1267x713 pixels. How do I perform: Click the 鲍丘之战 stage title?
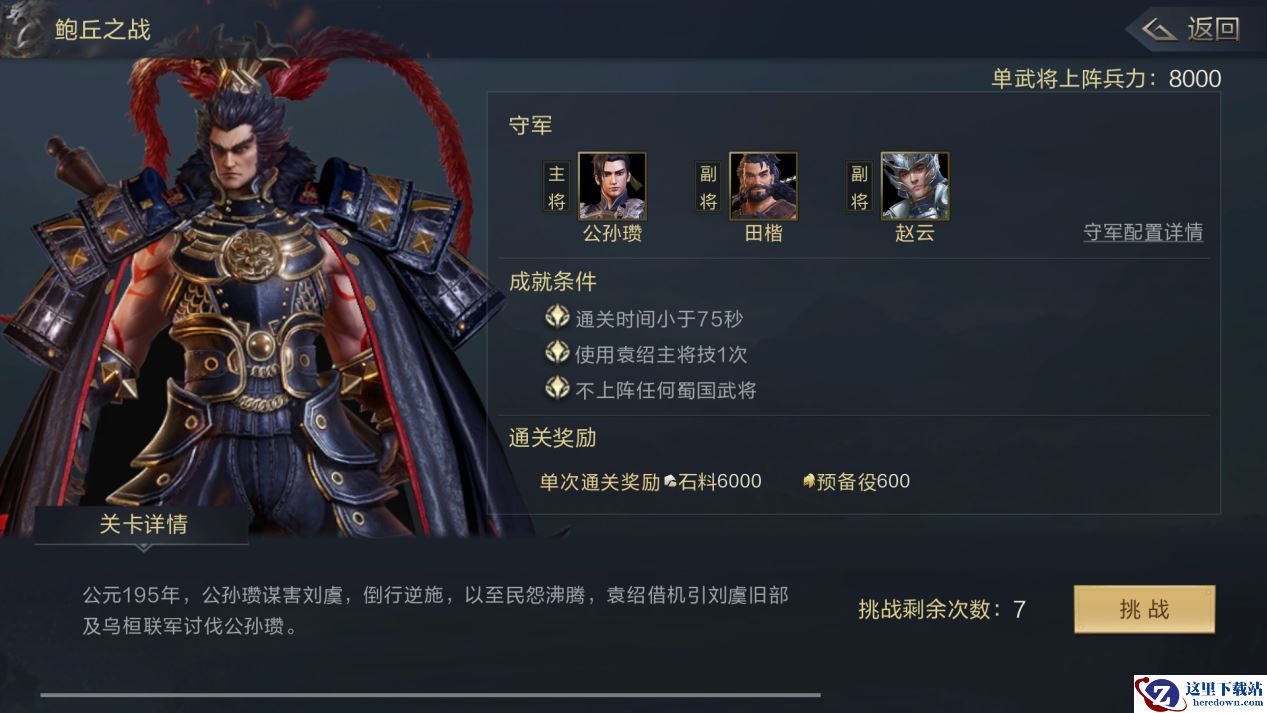coord(103,29)
